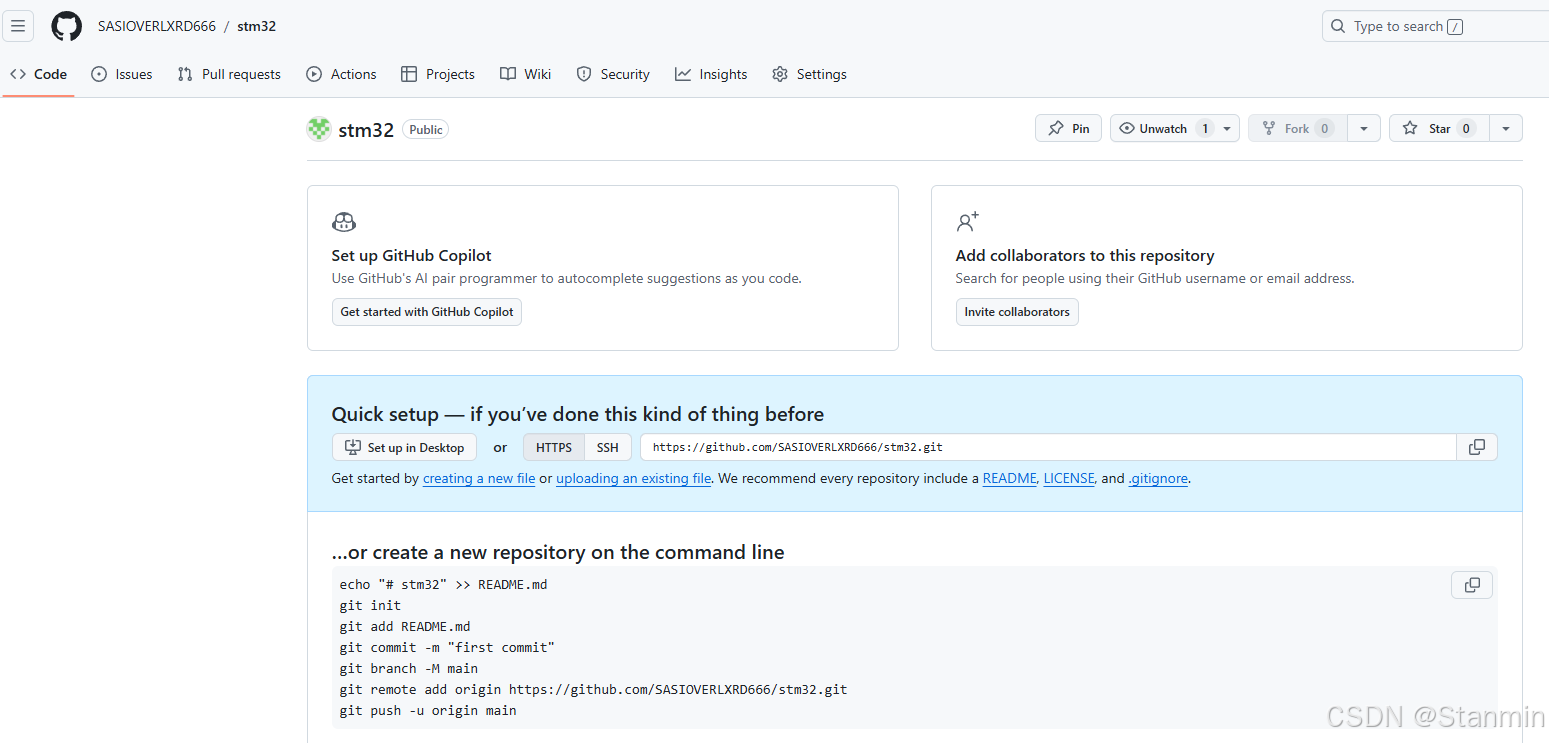Open the Wiki tab
1549x743 pixels.
tap(526, 74)
